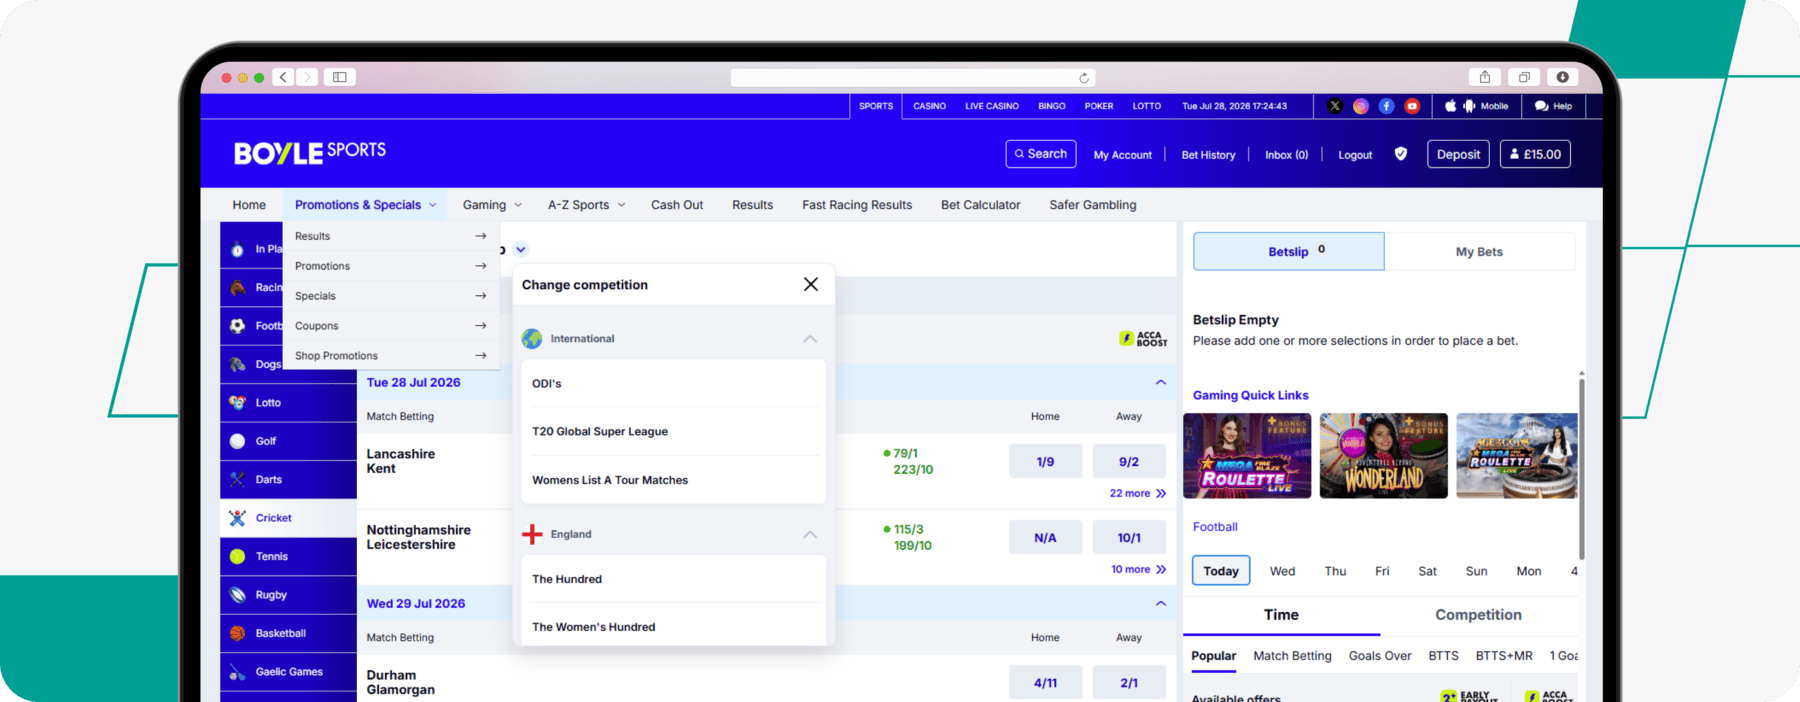
Task: Switch to My Bets tab
Action: coord(1479,252)
